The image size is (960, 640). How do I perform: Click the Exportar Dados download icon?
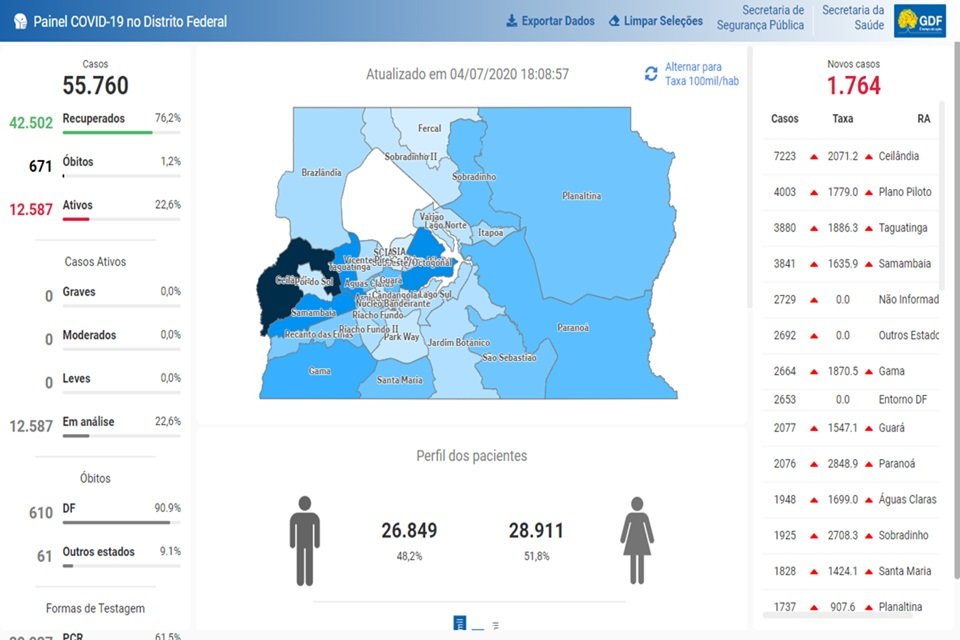coord(511,21)
